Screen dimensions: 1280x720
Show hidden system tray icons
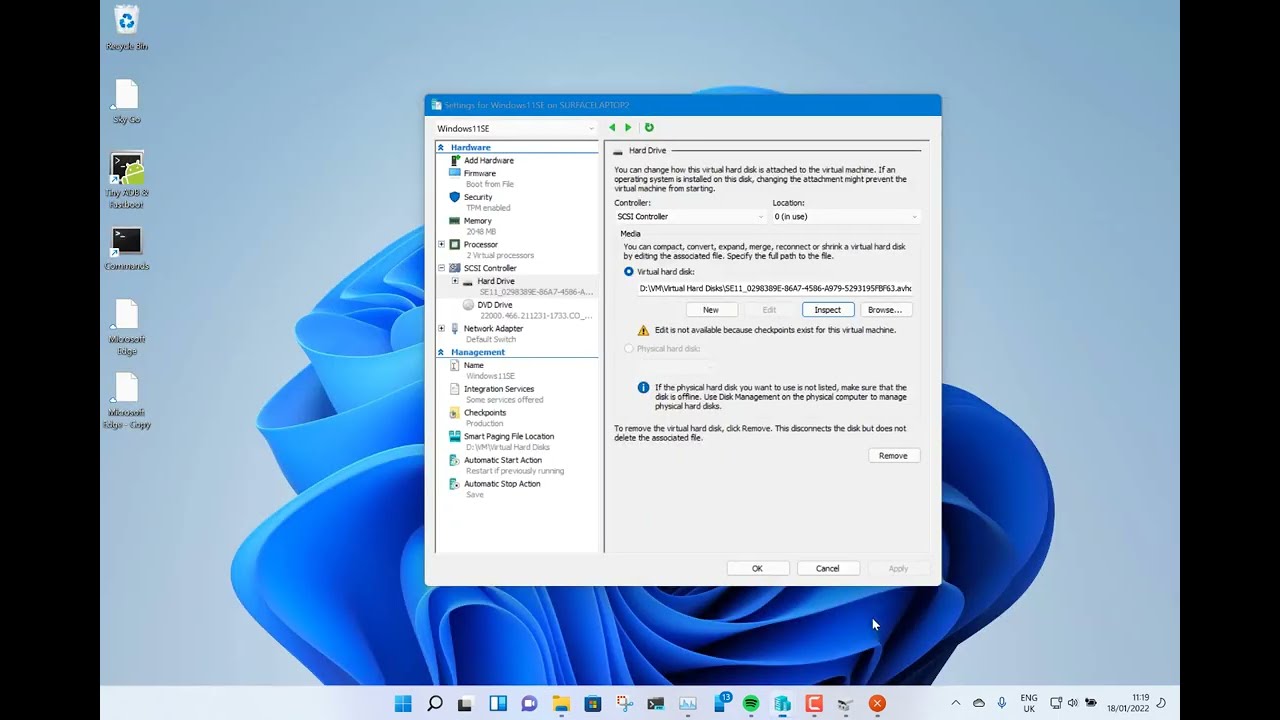[x=956, y=704]
